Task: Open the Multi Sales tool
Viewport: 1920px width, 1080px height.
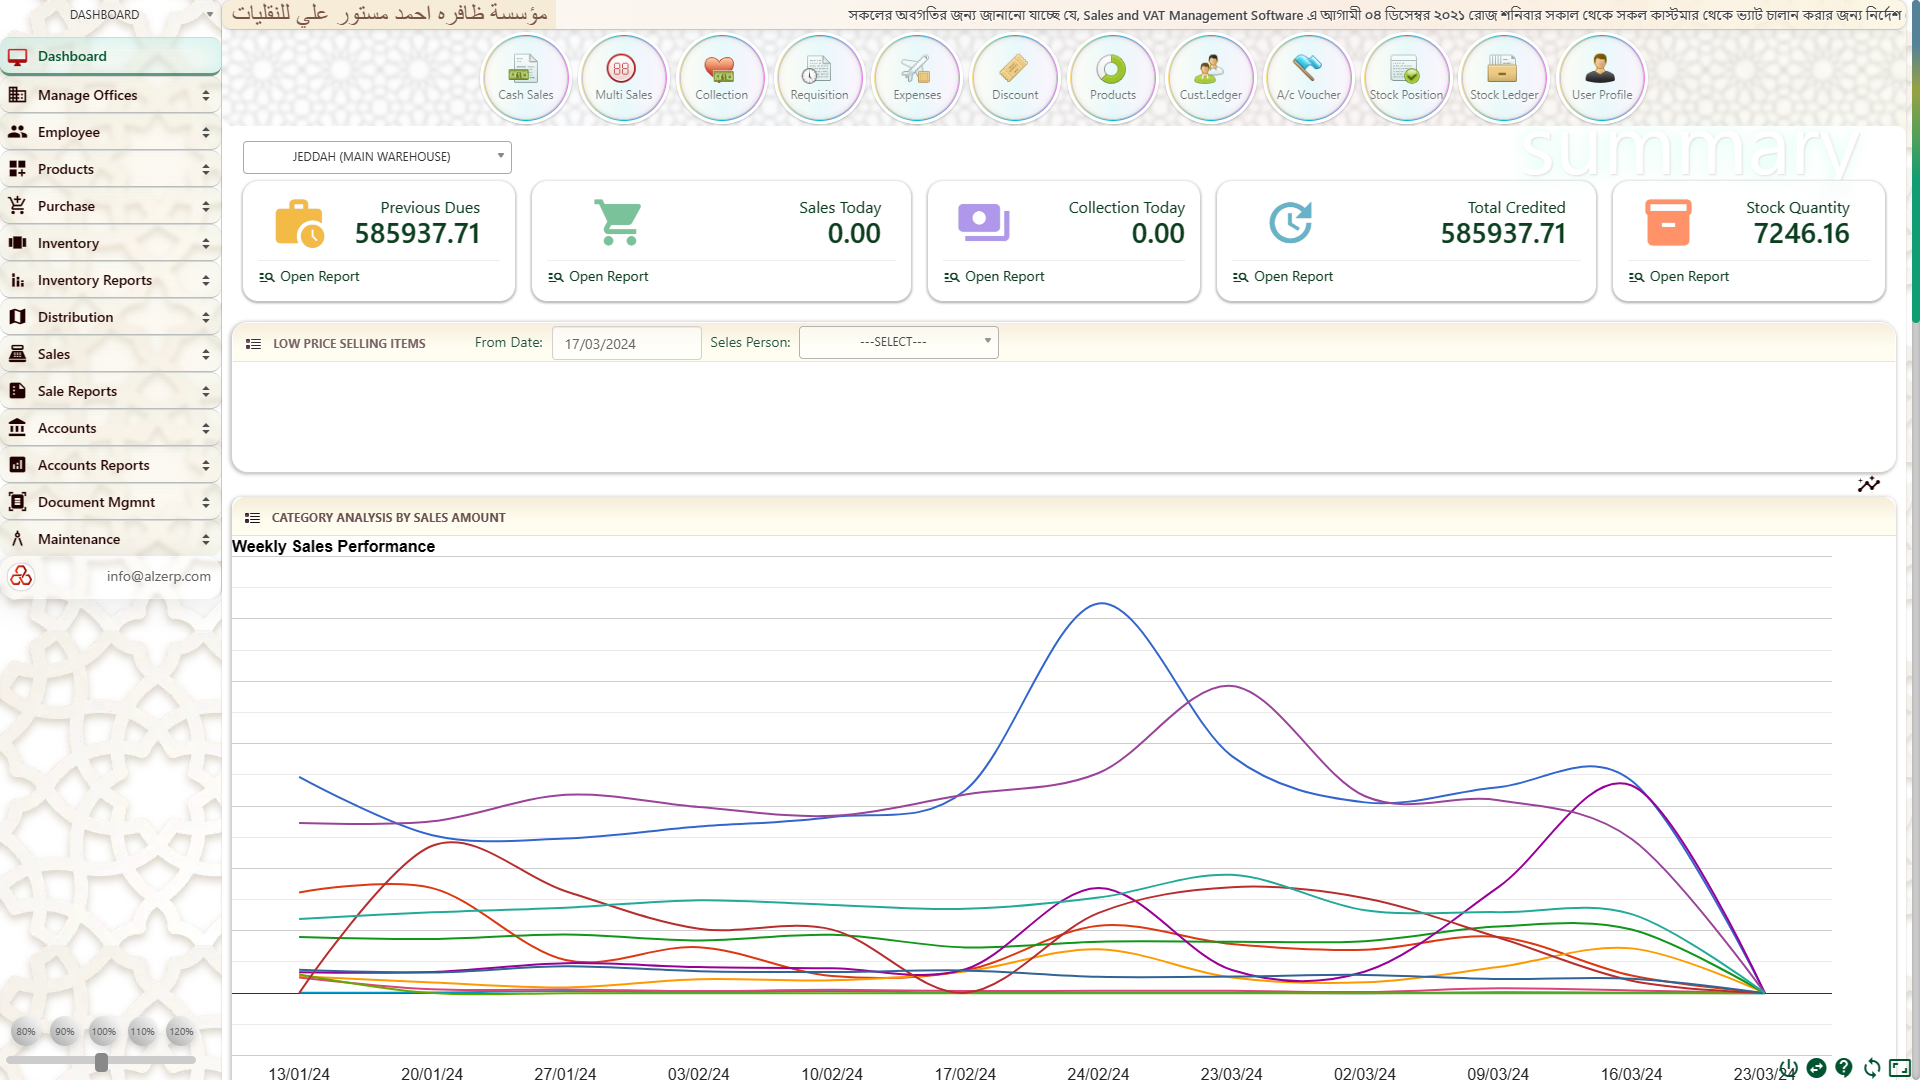Action: pyautogui.click(x=623, y=78)
